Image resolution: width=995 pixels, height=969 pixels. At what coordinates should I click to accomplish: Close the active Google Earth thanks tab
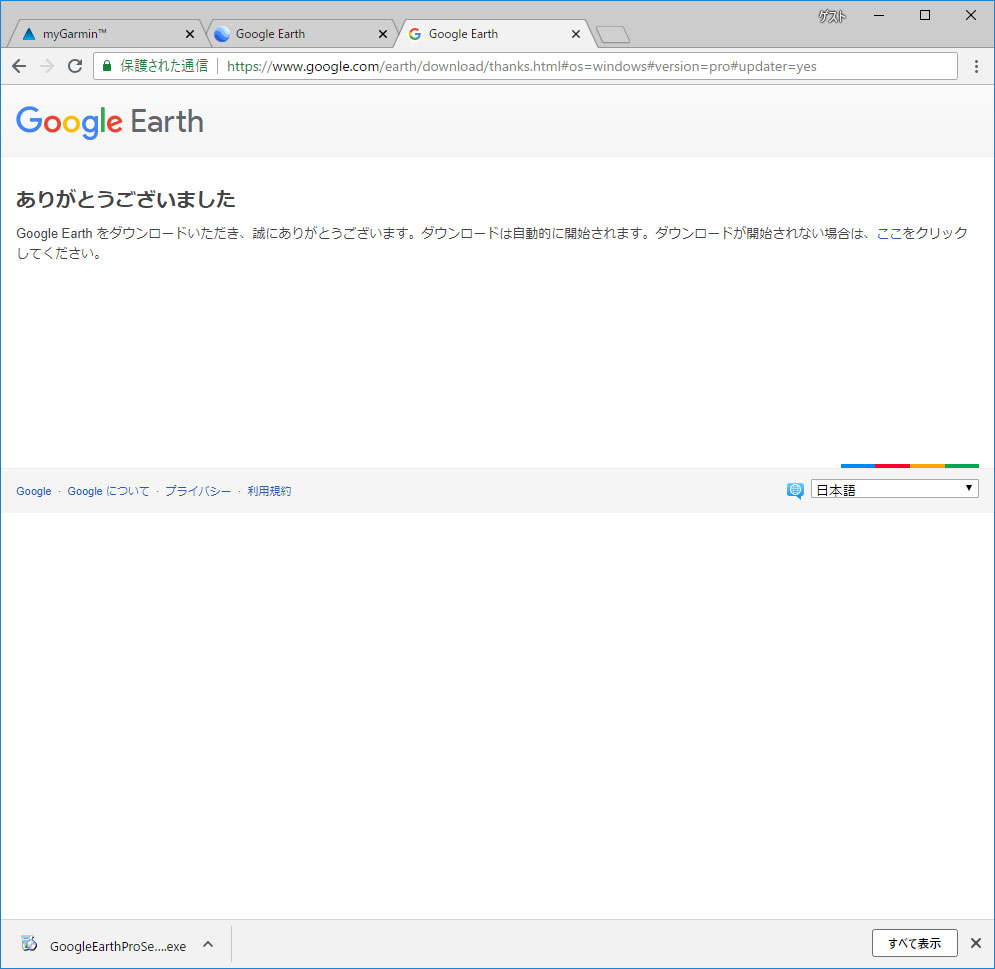pos(576,34)
